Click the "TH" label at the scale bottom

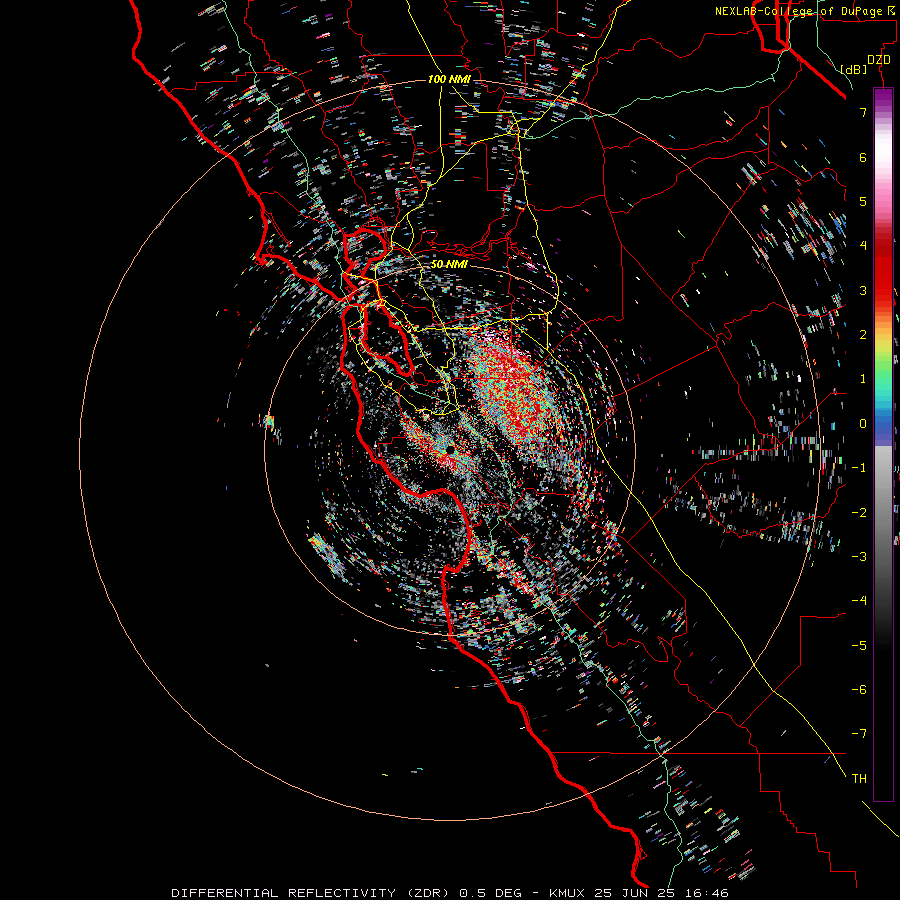click(x=859, y=779)
